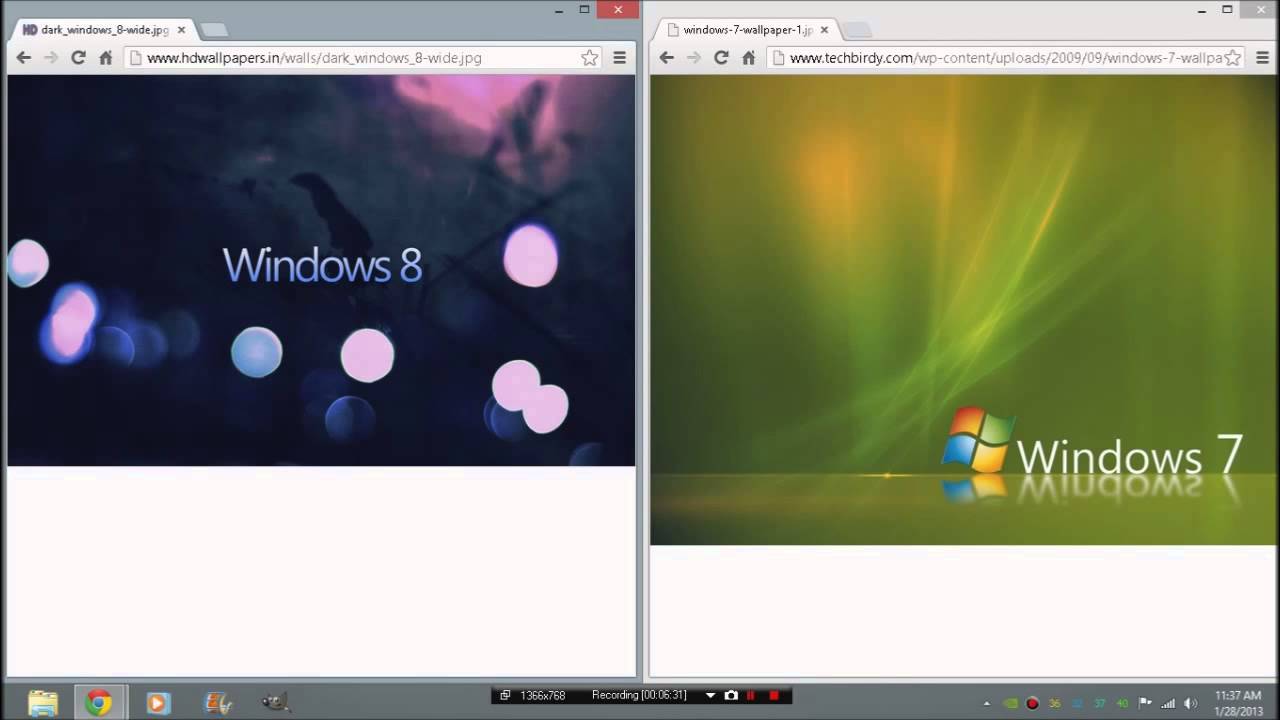This screenshot has width=1280, height=720.
Task: Reload the dark_windows_8-wide.jpg page
Action: coord(78,58)
